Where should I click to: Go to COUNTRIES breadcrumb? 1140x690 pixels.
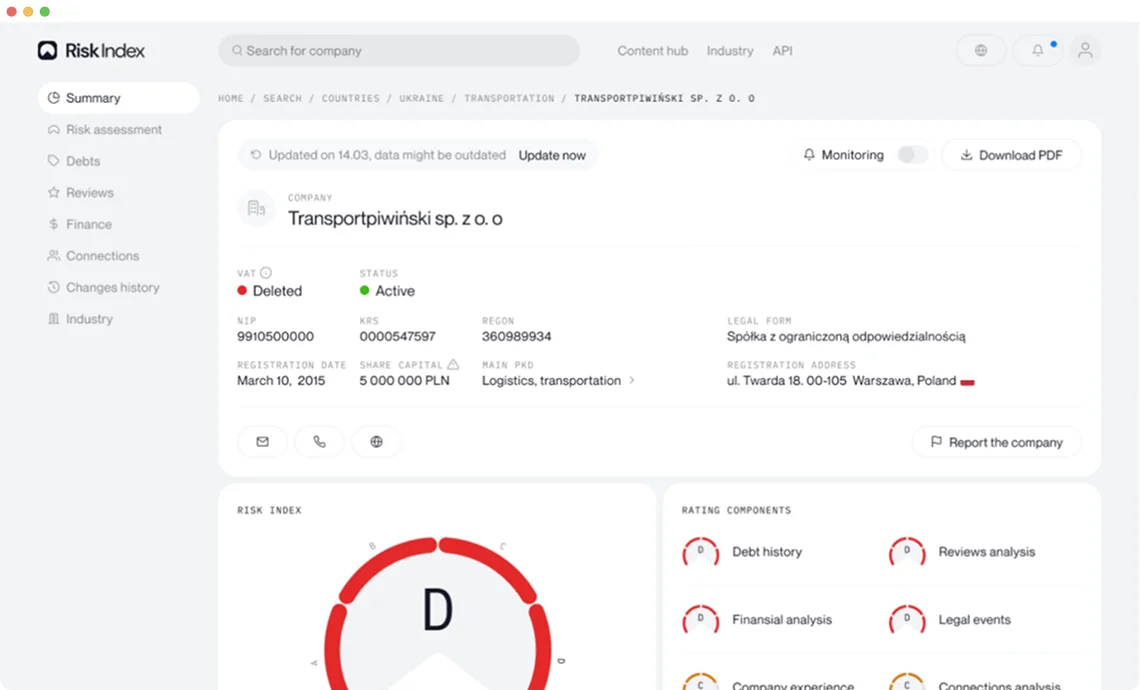click(350, 98)
